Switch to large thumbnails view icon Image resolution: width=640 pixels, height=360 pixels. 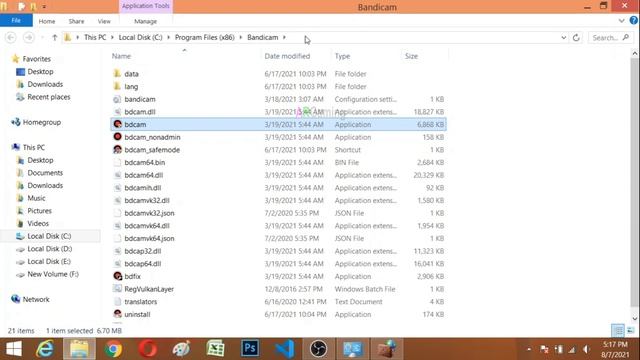[631, 330]
